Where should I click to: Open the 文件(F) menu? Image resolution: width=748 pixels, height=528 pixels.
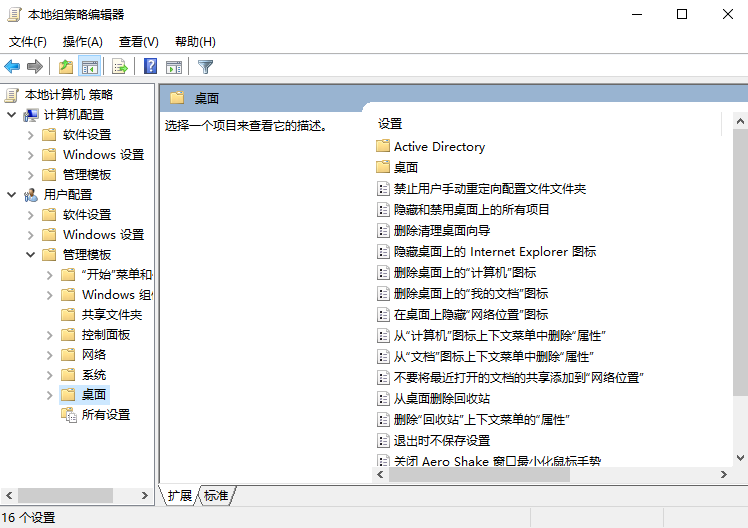click(28, 42)
